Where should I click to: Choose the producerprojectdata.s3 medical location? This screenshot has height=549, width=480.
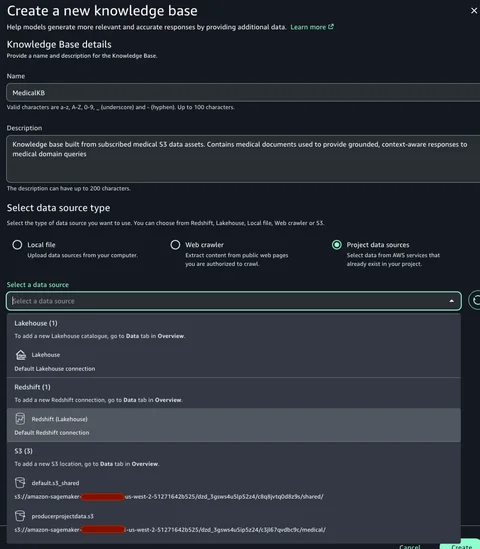pos(234,523)
